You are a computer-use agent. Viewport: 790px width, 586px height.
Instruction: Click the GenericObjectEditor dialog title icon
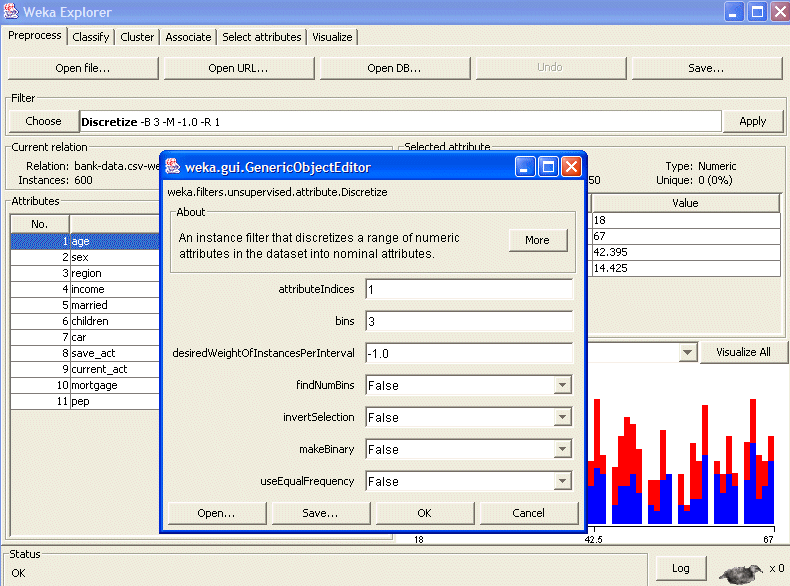point(173,167)
